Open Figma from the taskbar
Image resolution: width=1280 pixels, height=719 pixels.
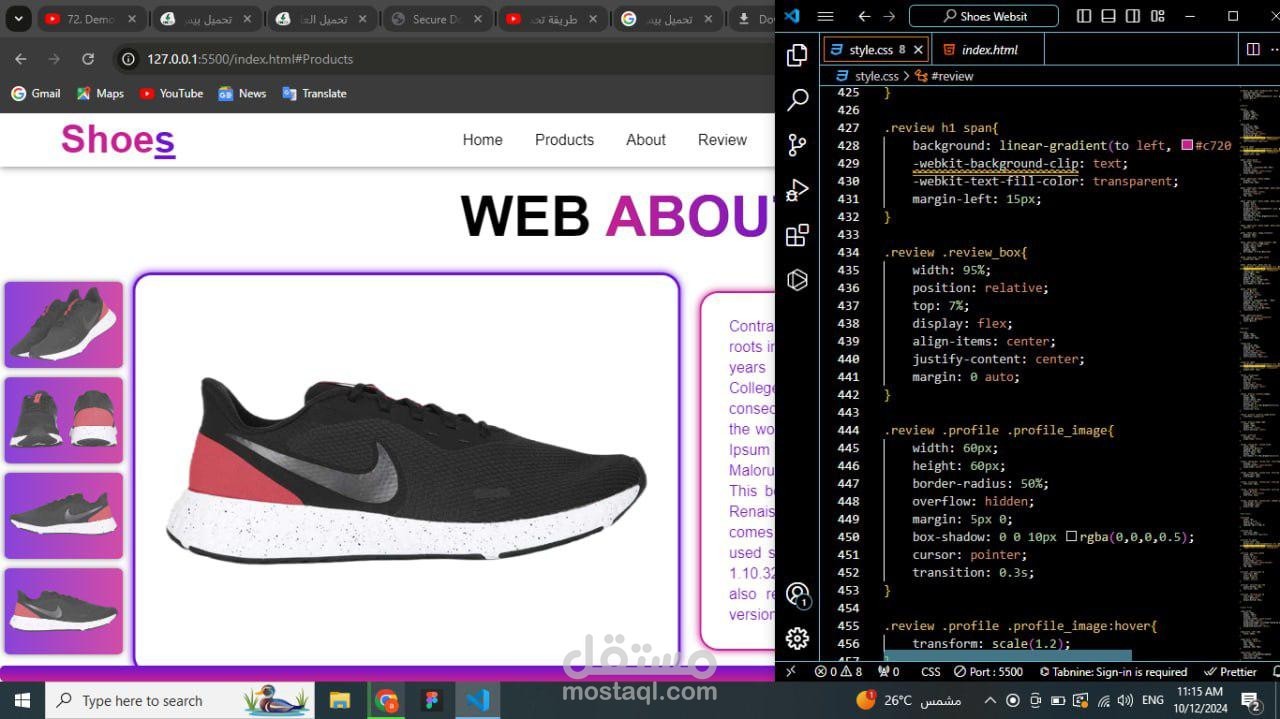432,700
